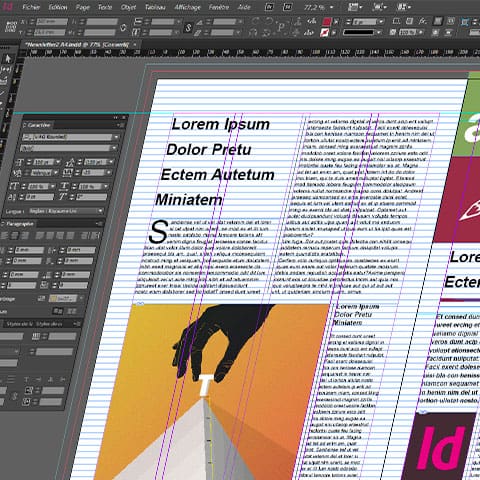Image resolution: width=480 pixels, height=480 pixels.
Task: Toggle do not align to baseline grid
Action: coord(58,311)
